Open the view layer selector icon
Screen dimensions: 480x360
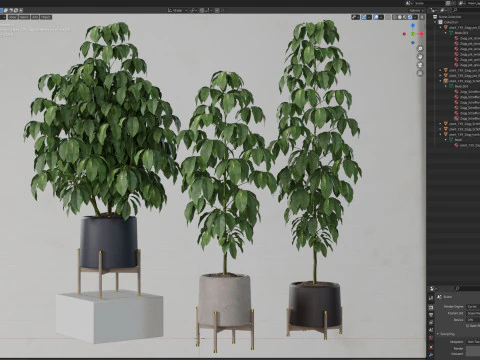462,3
